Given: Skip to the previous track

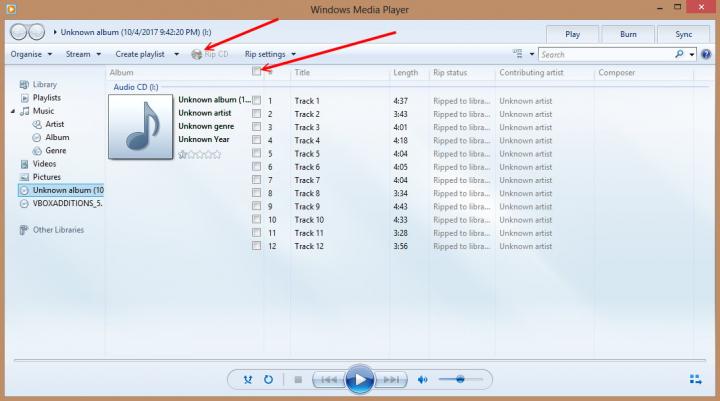Looking at the screenshot, I should (329, 379).
